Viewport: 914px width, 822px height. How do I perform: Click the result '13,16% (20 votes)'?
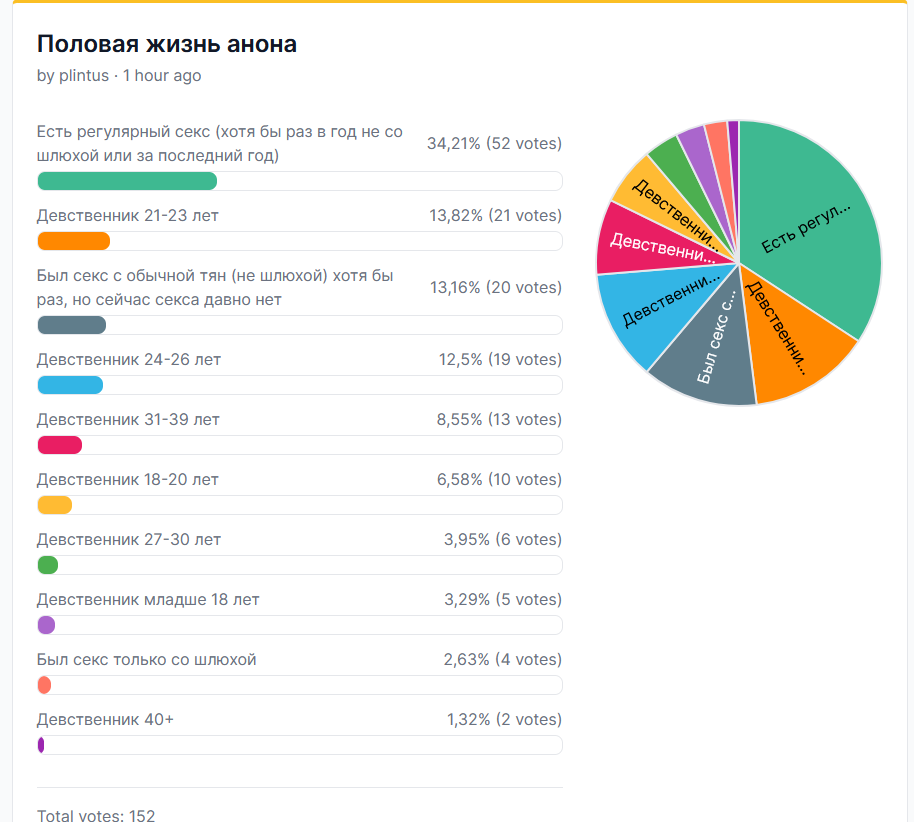coord(496,287)
